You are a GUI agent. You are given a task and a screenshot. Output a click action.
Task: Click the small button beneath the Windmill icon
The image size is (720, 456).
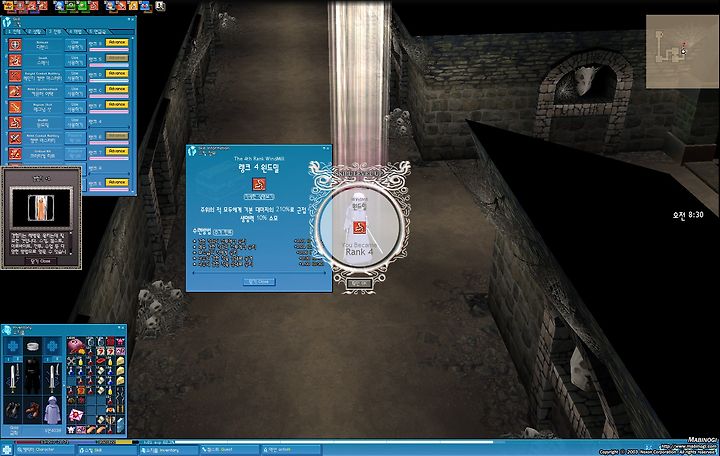pyautogui.click(x=259, y=197)
